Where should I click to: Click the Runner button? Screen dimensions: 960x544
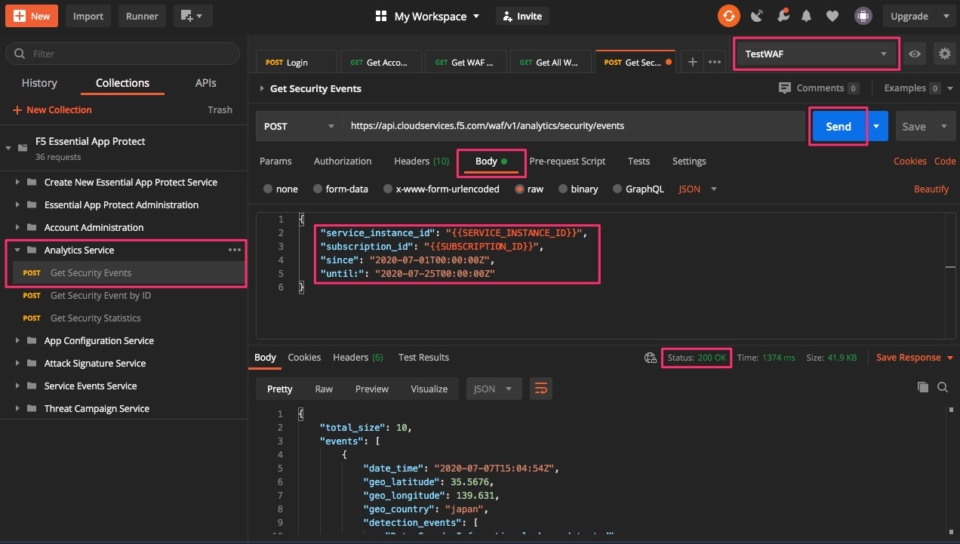click(x=141, y=16)
